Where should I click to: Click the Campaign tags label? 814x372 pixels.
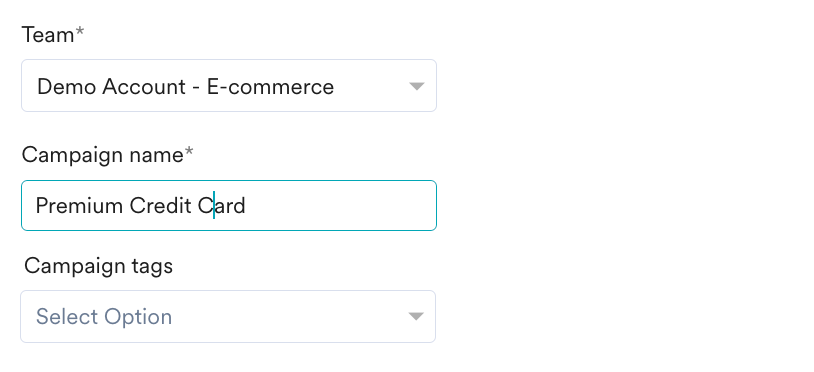click(x=98, y=266)
